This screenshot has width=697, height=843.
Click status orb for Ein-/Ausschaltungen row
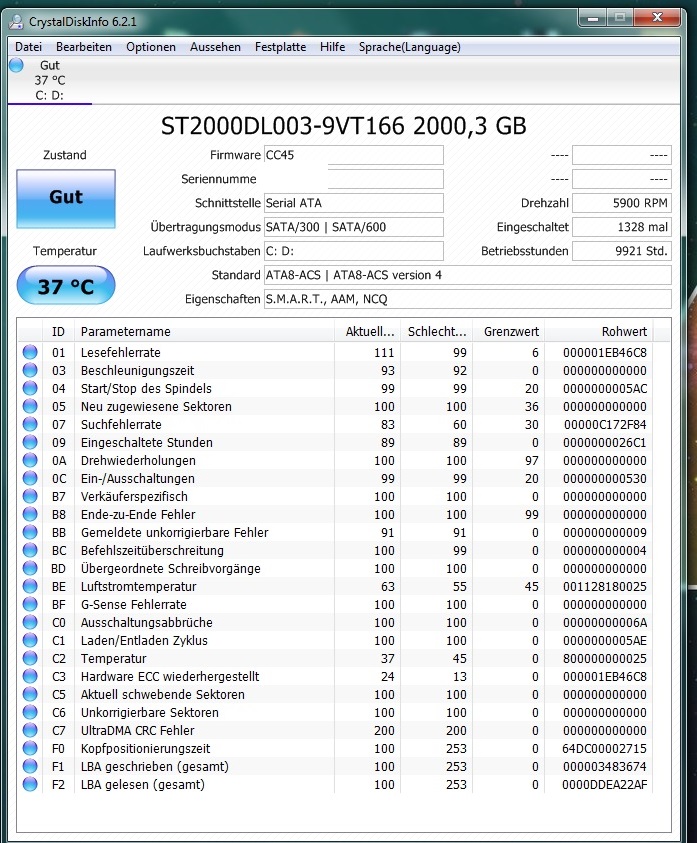[x=30, y=478]
